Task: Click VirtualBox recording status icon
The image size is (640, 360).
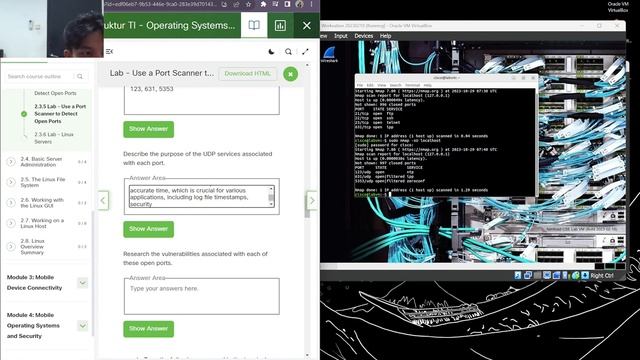Action: click(x=566, y=276)
